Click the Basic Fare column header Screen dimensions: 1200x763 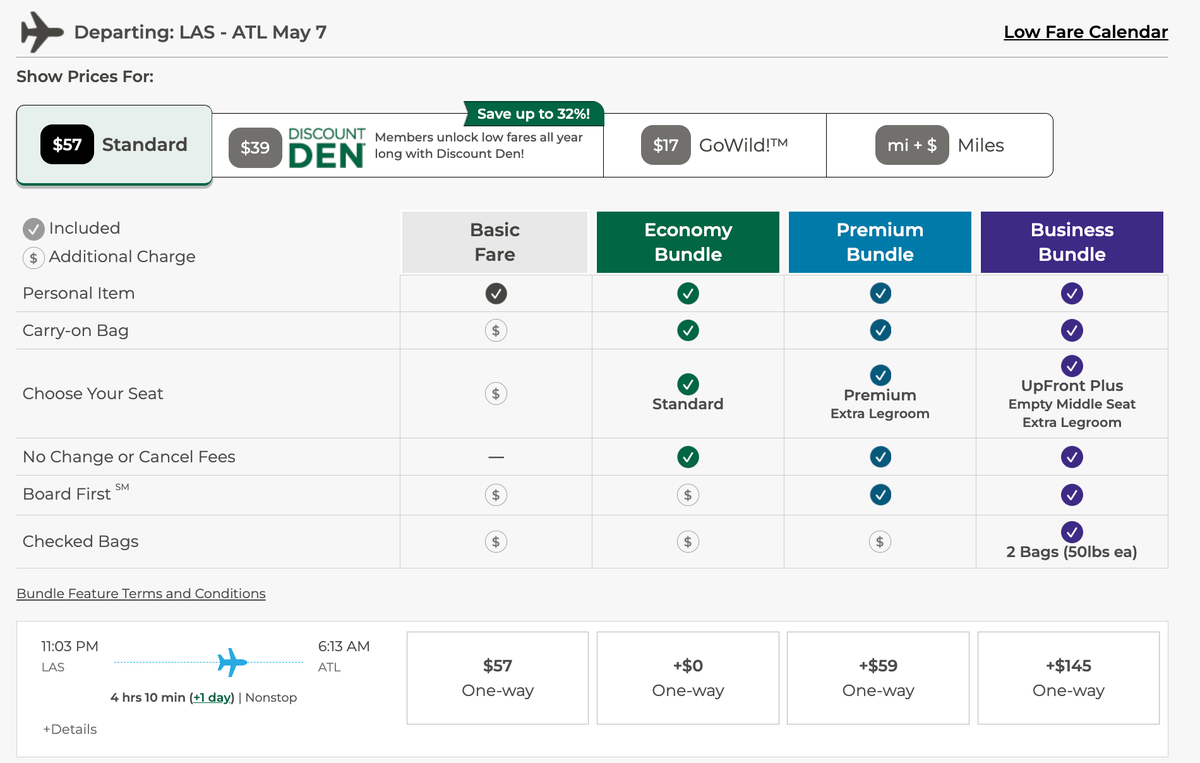pos(495,242)
